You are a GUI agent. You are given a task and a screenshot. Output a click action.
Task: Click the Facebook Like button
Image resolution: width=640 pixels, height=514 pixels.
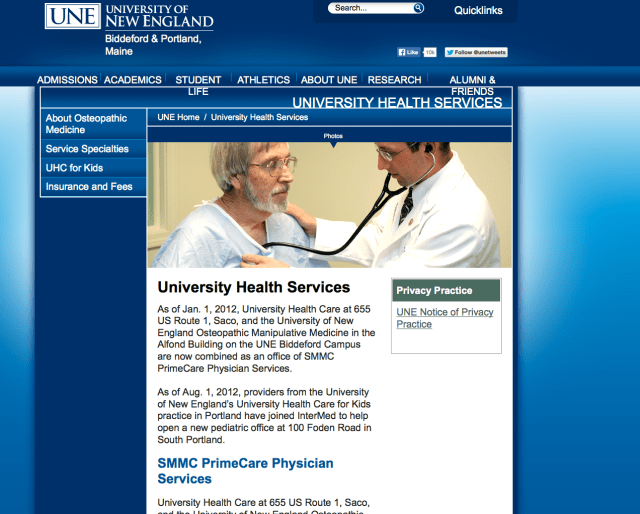410,52
